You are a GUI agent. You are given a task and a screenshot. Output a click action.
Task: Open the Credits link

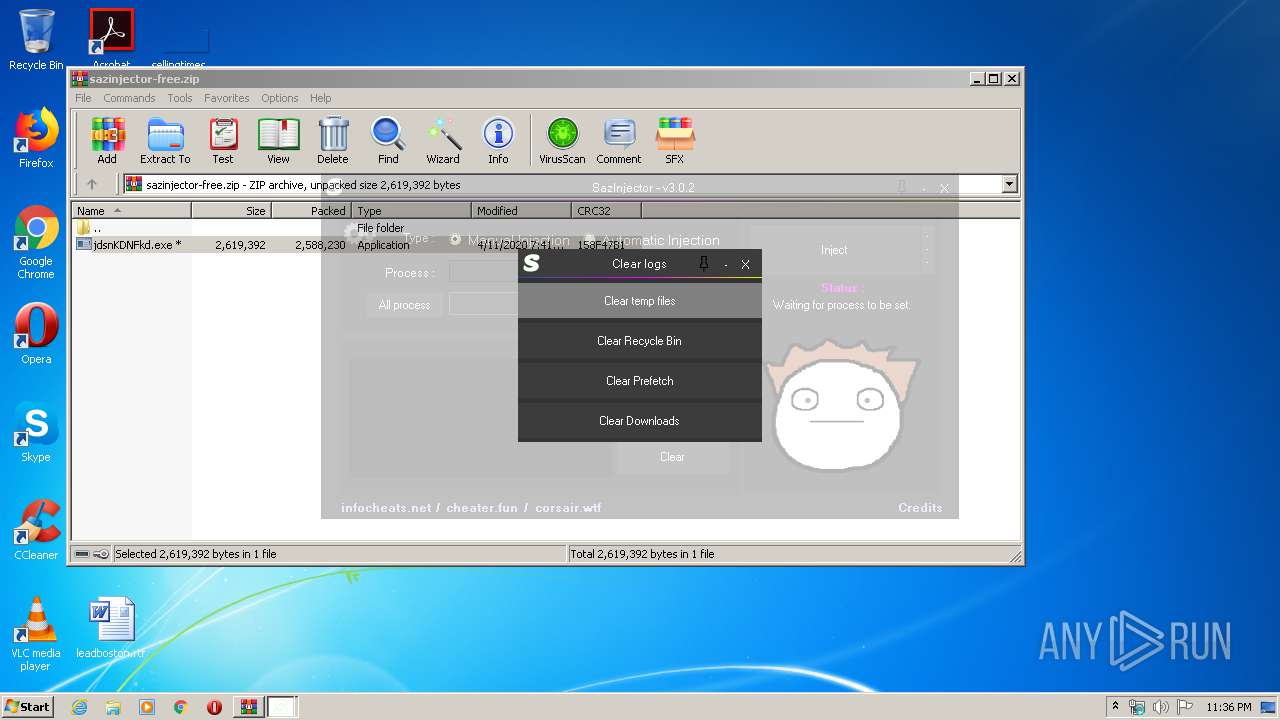pyautogui.click(x=920, y=508)
